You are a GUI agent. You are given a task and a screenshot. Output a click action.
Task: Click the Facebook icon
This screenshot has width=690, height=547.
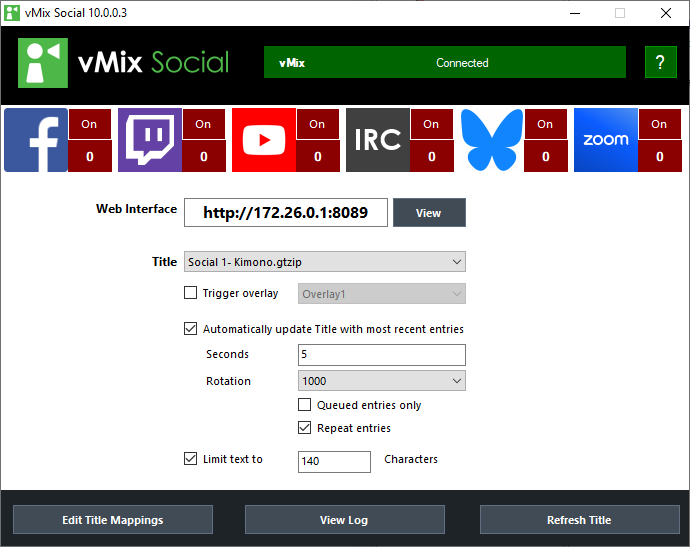tap(36, 140)
